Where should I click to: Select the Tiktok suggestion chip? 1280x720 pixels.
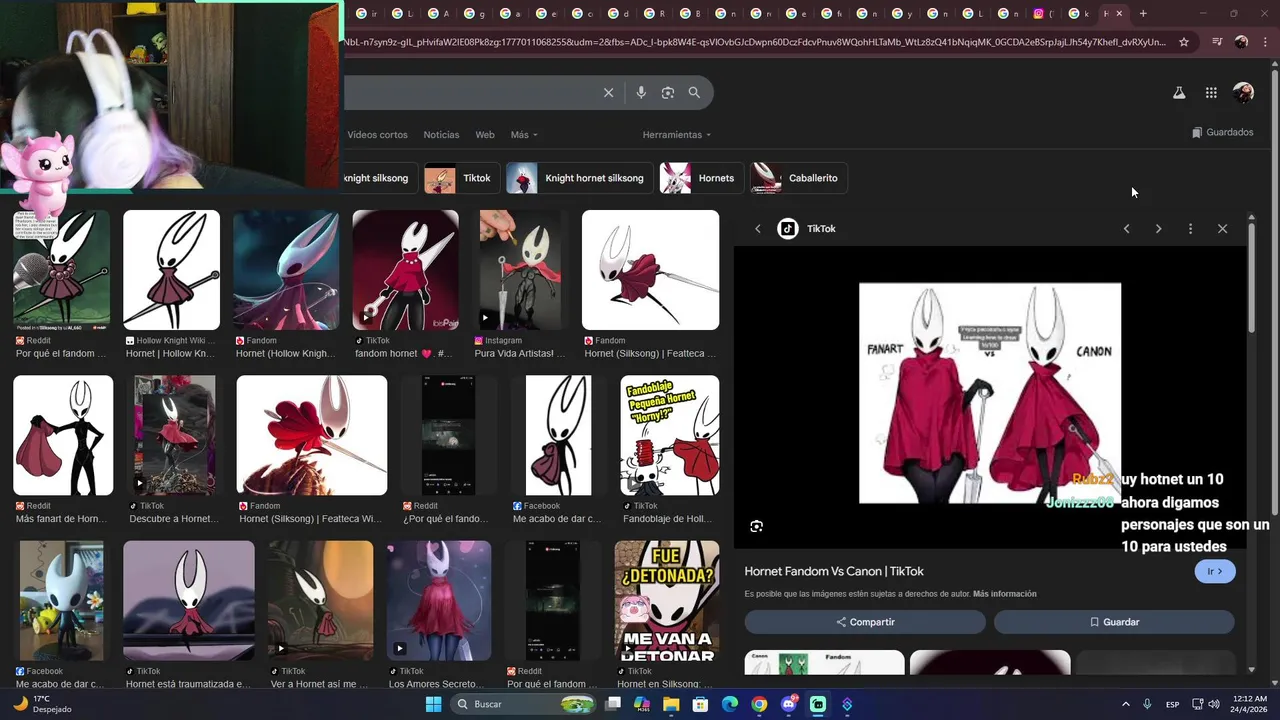(461, 178)
